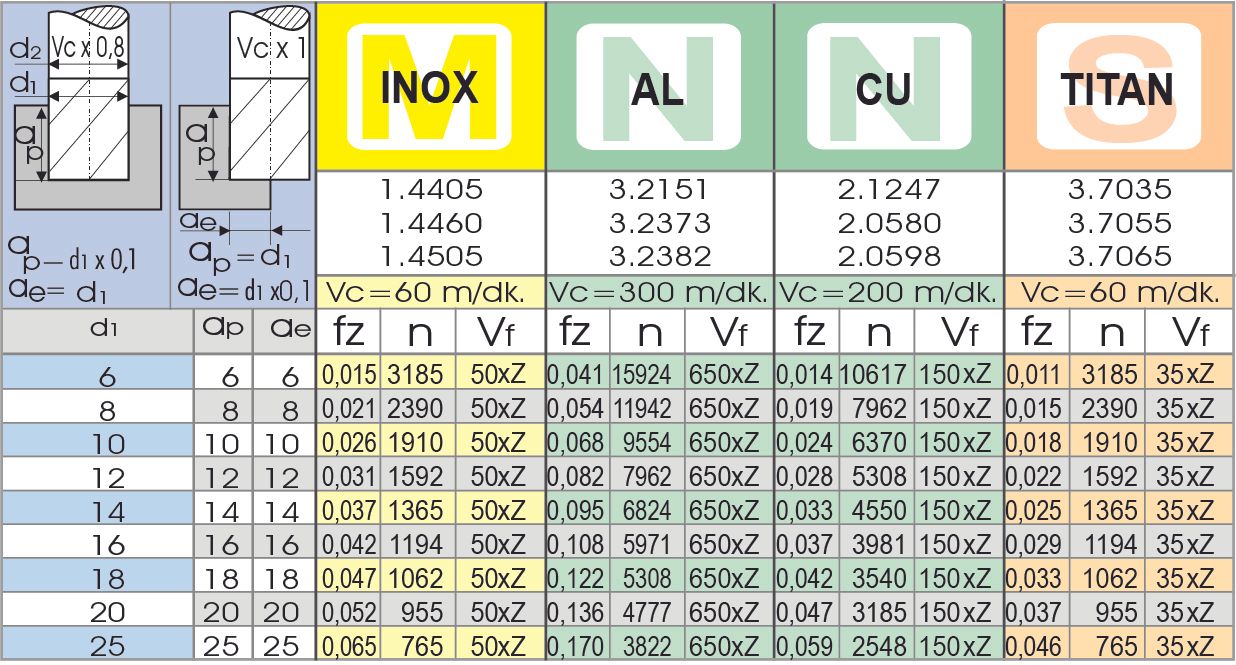Screen dimensions: 1236x665
Task: Click titanium grade 3.7065
Action: (x=1119, y=255)
